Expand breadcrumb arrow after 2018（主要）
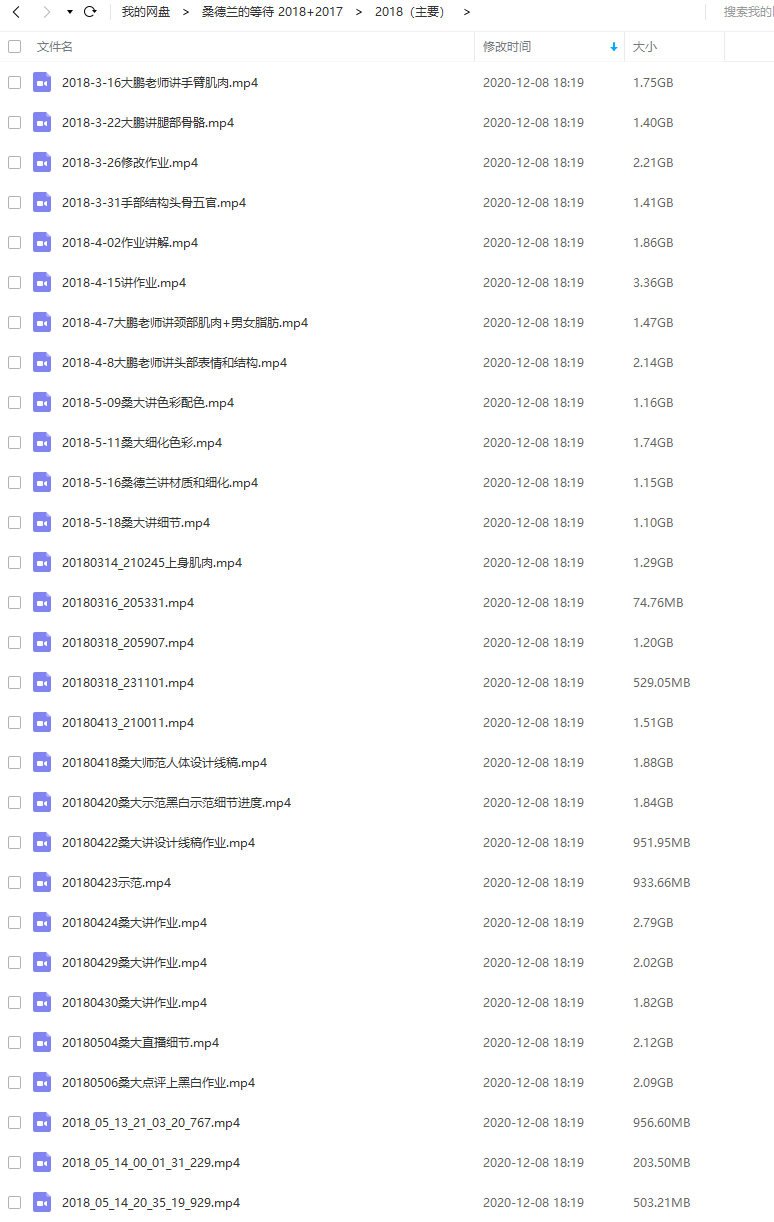The image size is (774, 1222). [467, 12]
